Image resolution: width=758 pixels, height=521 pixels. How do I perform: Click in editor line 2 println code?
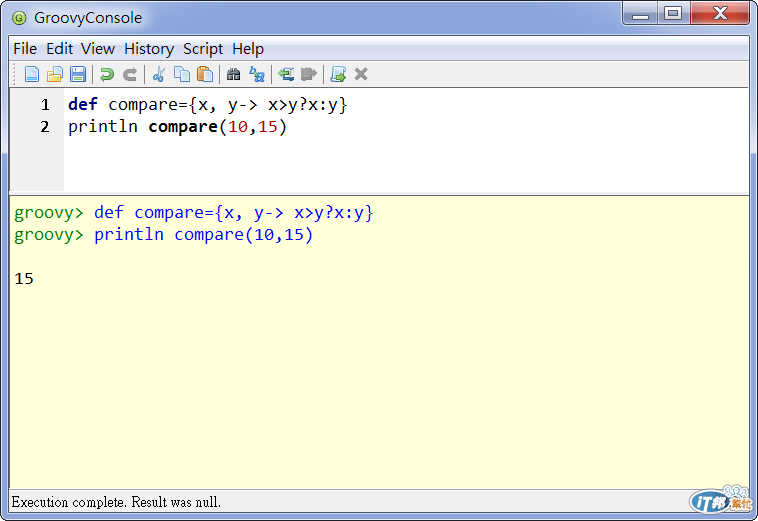(177, 127)
